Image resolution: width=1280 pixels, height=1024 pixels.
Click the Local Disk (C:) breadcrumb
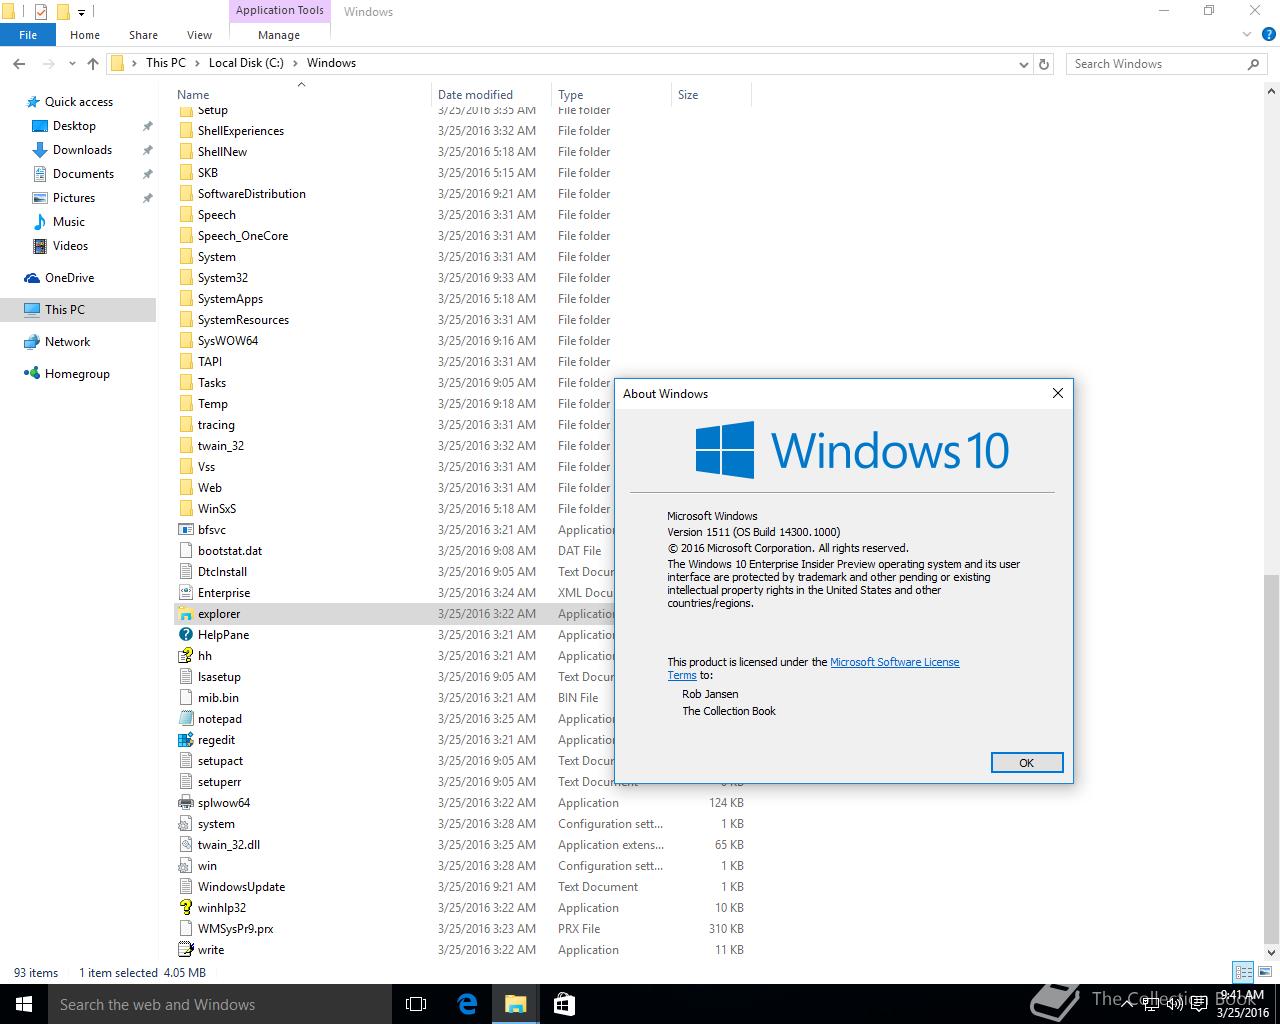[246, 63]
